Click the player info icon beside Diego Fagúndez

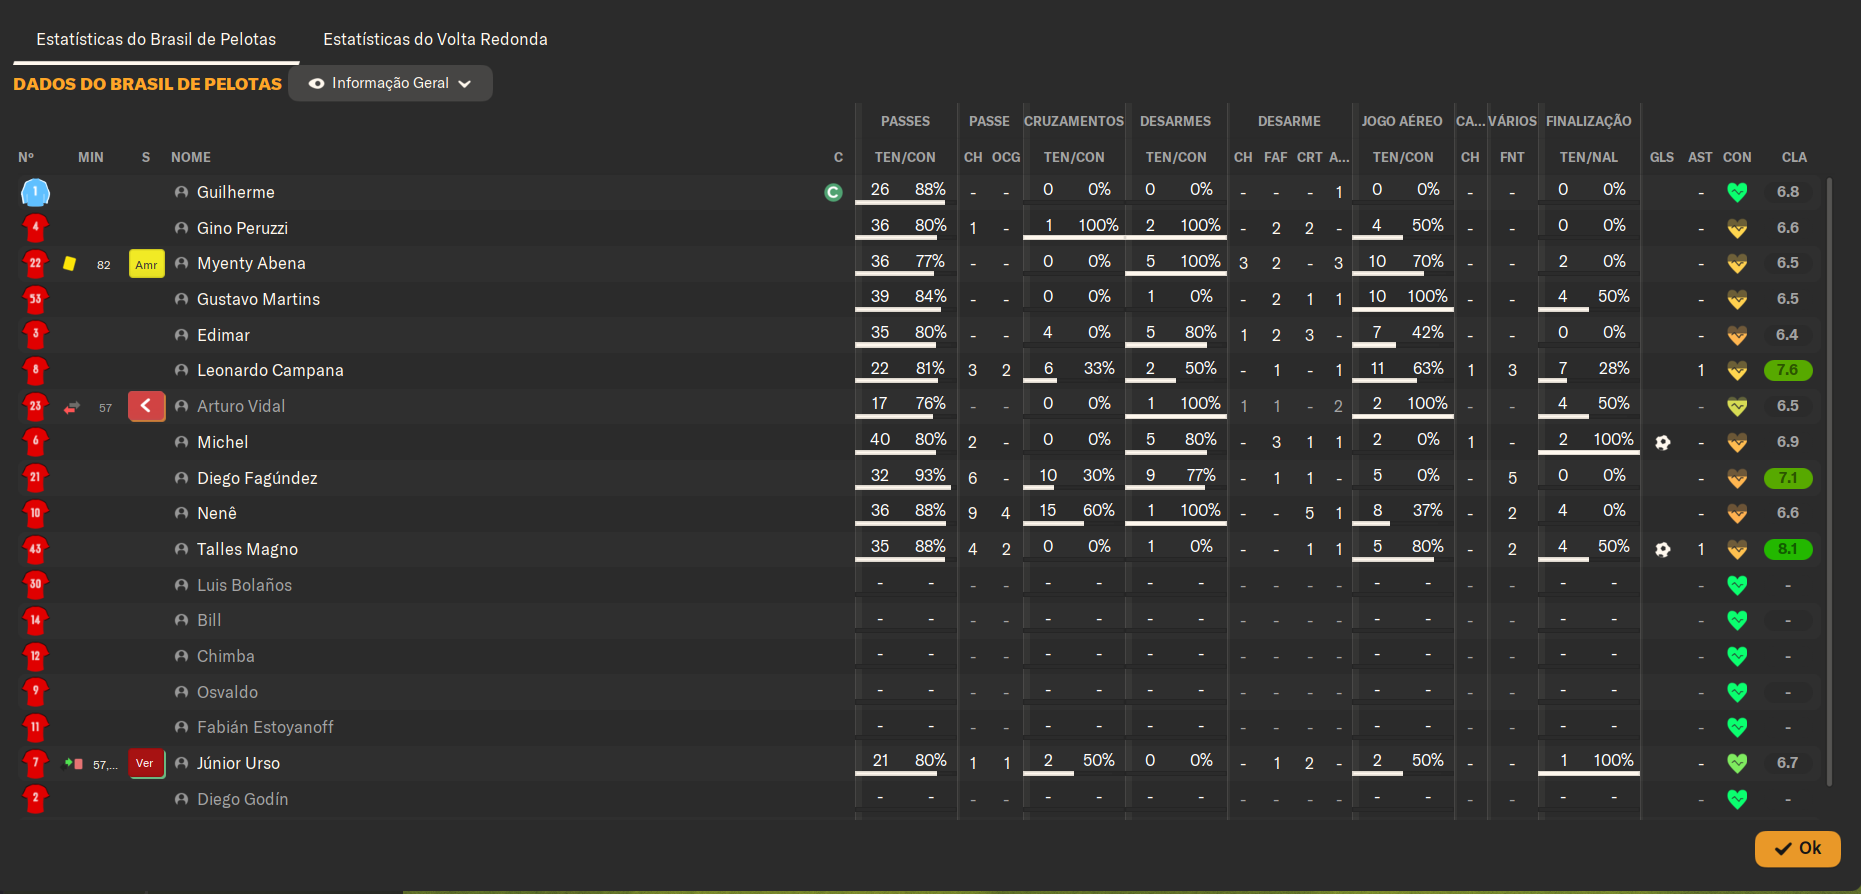tap(181, 478)
